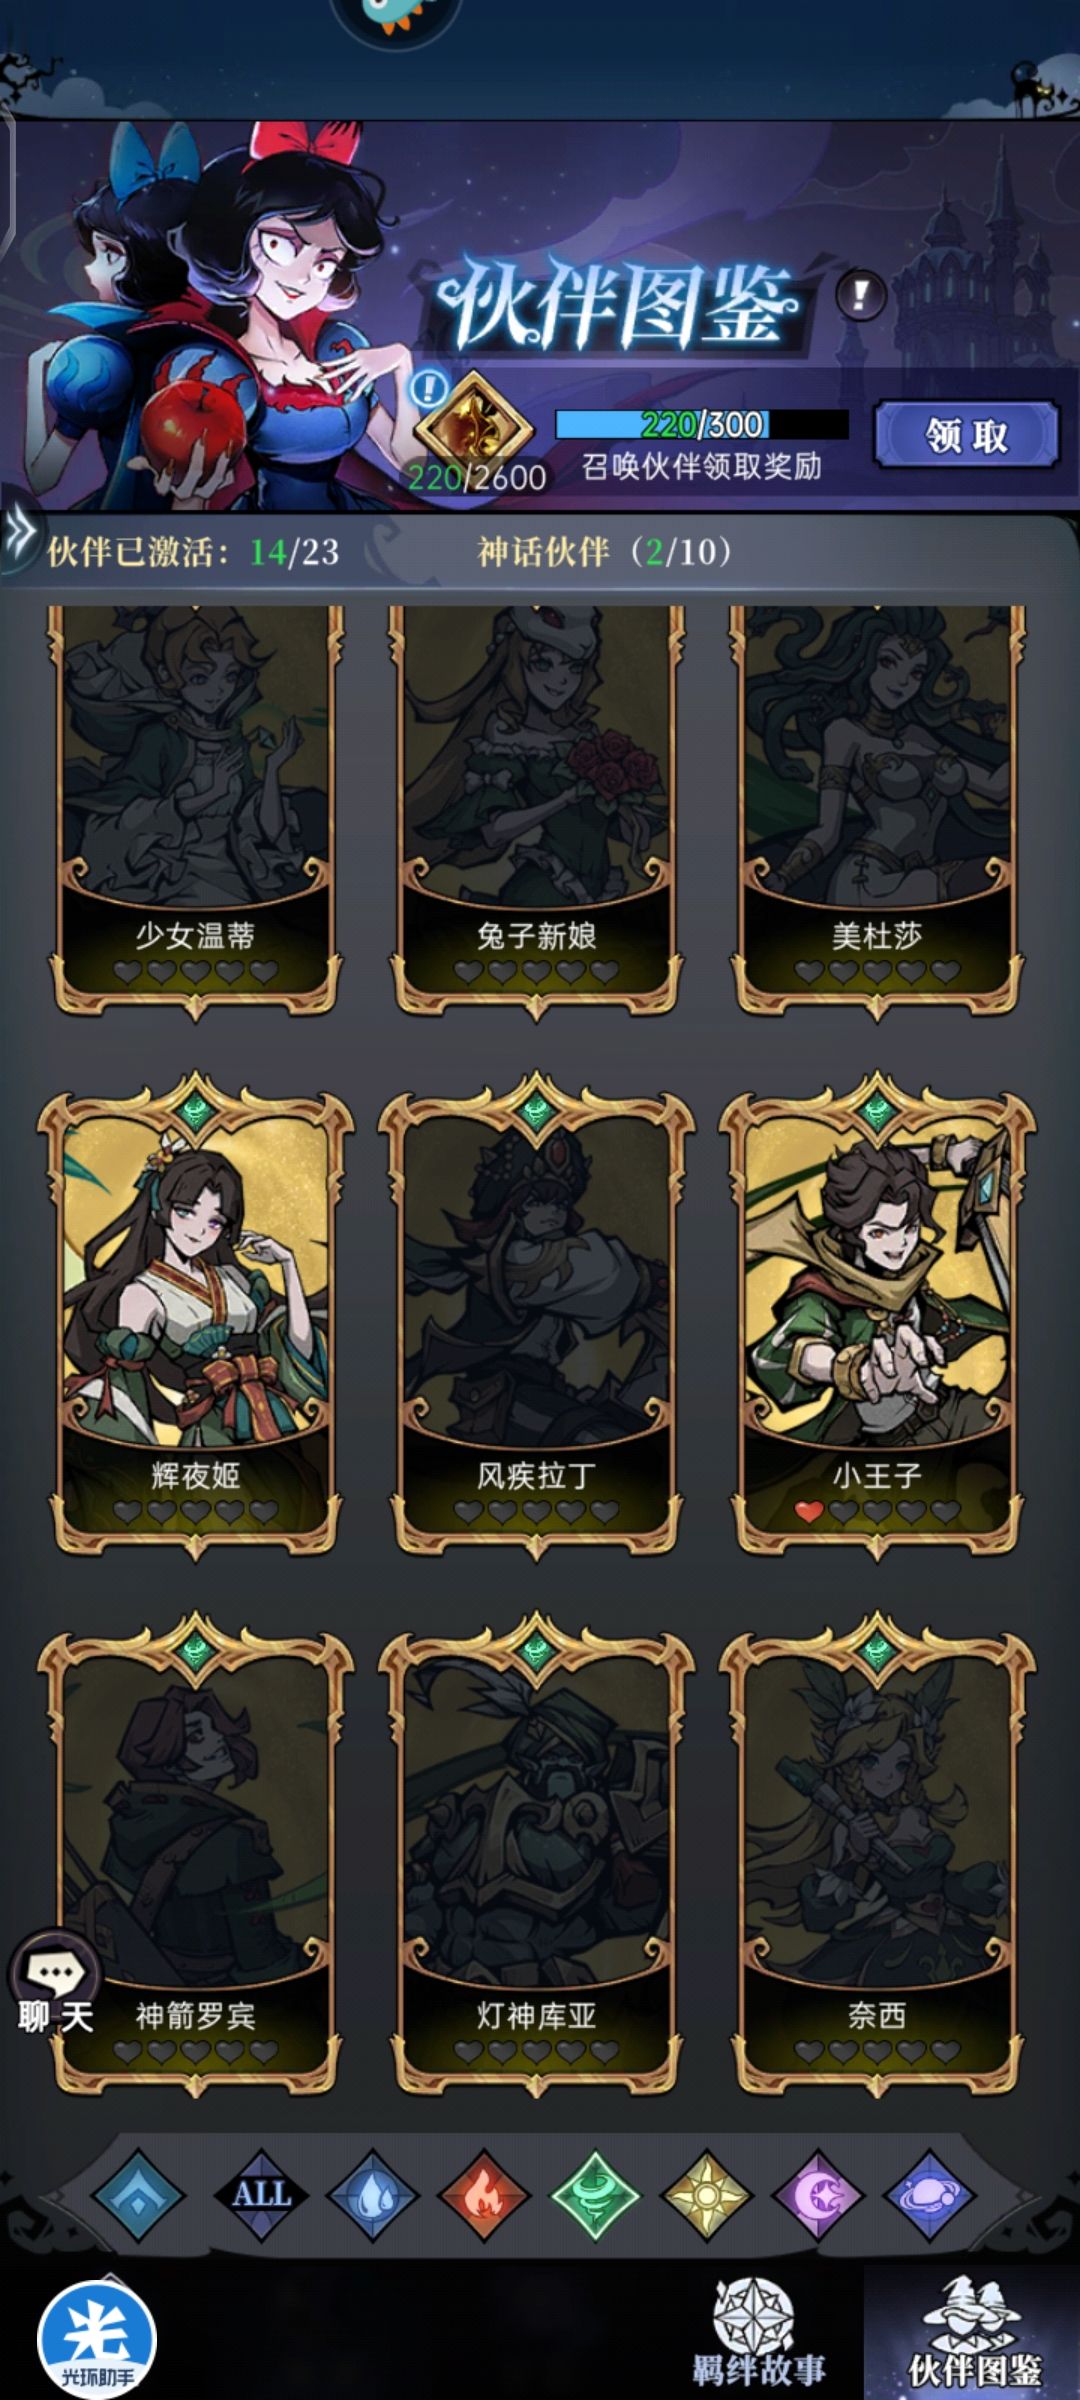The height and width of the screenshot is (2400, 1080).
Task: Open the 光环助手 floating assistant
Action: point(97,2340)
